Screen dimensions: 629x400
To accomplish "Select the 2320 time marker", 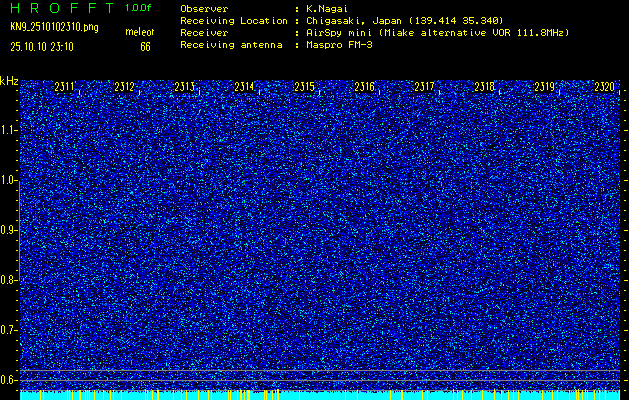I will 604,87.
